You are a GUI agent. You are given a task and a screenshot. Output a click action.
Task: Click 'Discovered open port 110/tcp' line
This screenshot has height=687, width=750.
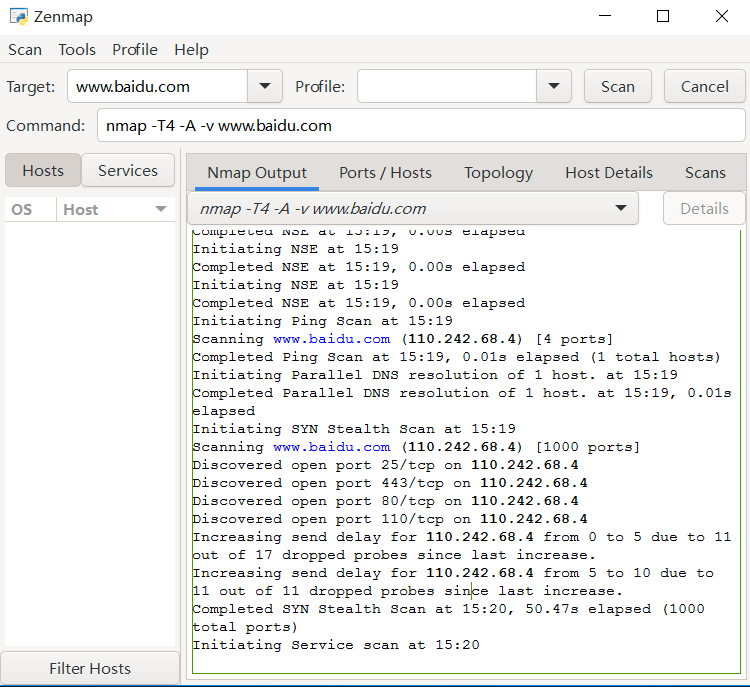pyautogui.click(x=390, y=519)
